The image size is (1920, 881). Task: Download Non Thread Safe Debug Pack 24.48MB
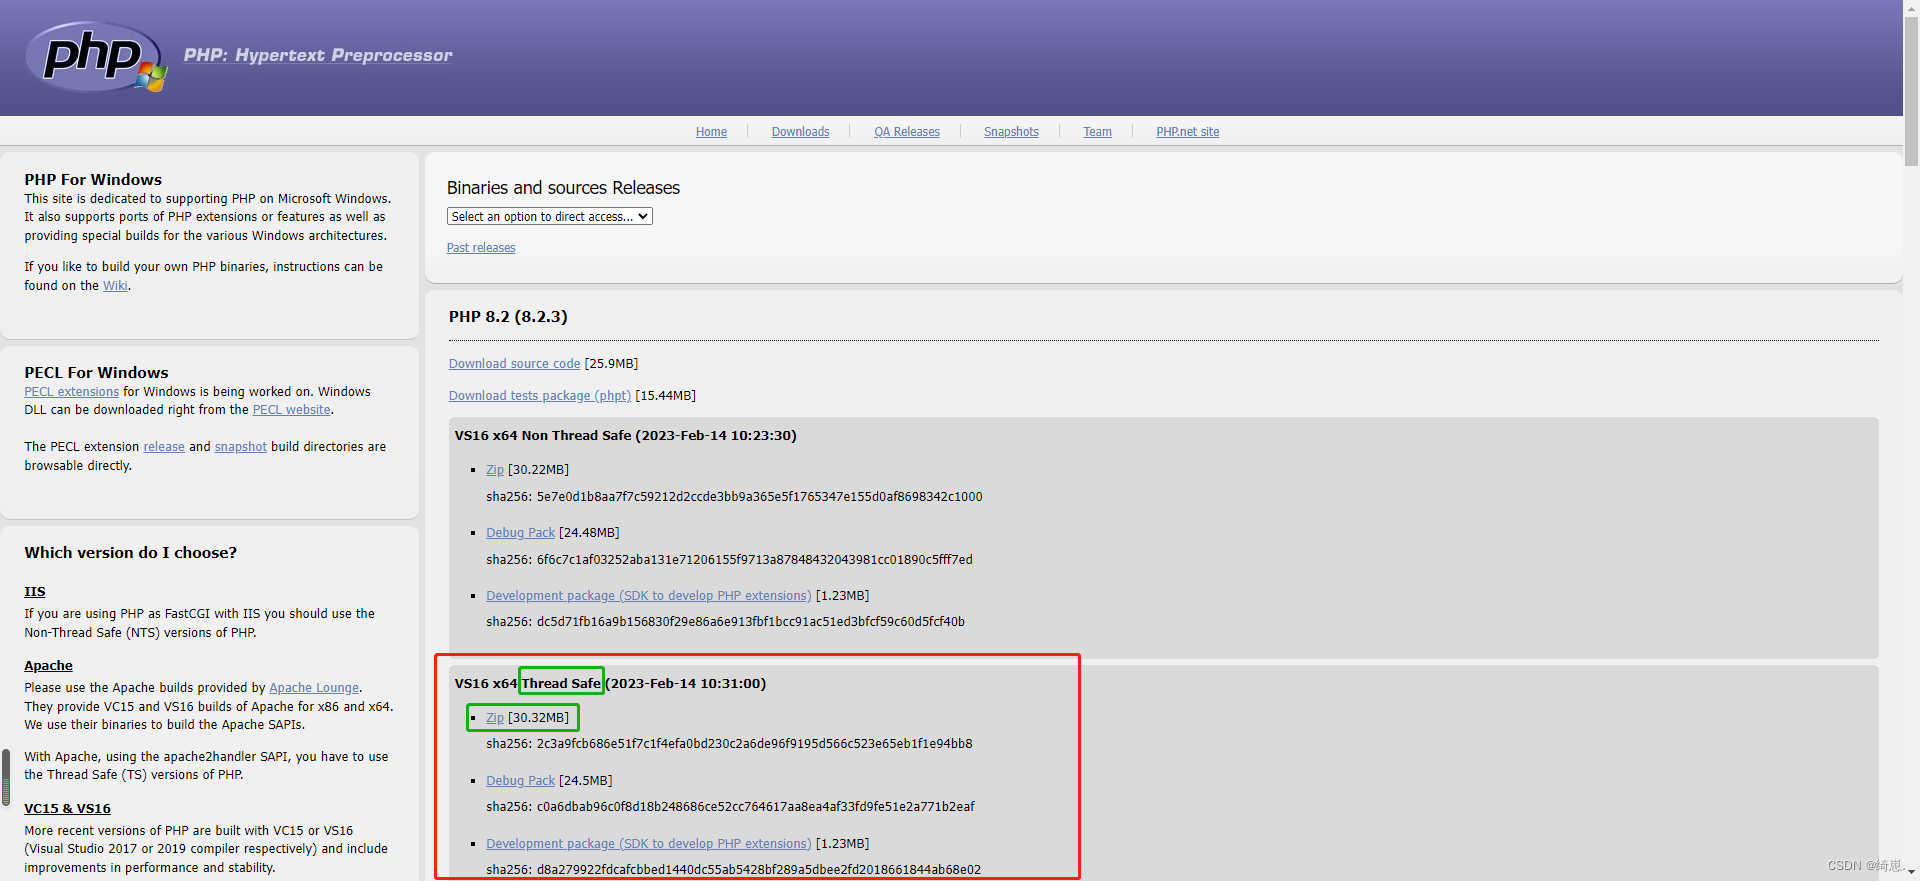point(520,533)
